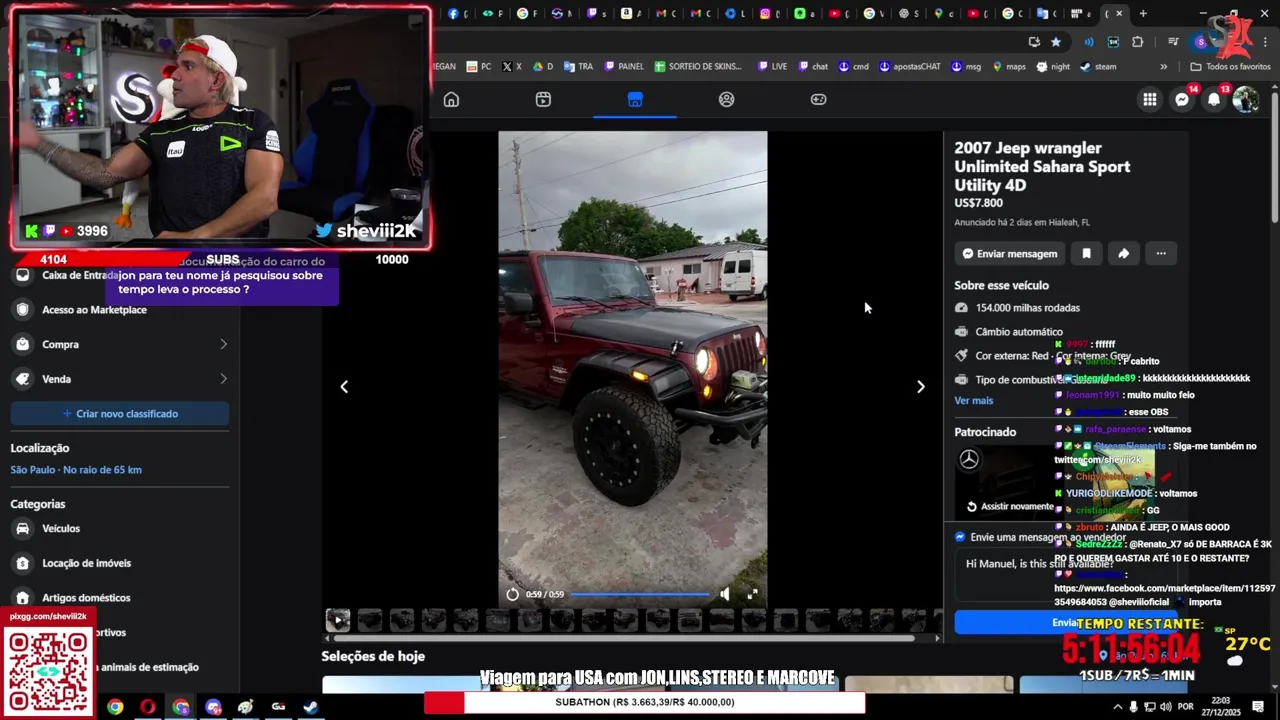Select the first video thumbnail in strip
The width and height of the screenshot is (1280, 720).
coord(338,620)
